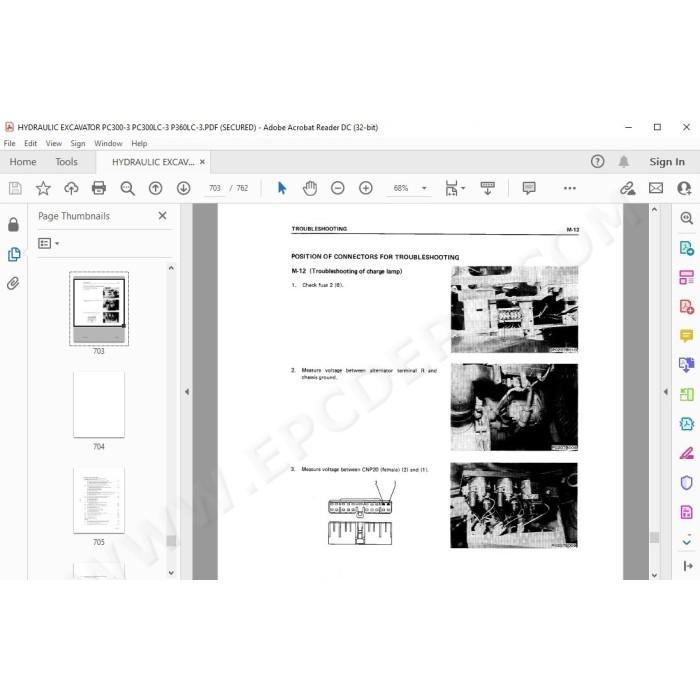The height and width of the screenshot is (700, 700).
Task: Show more tools with the down chevron
Action: [687, 541]
